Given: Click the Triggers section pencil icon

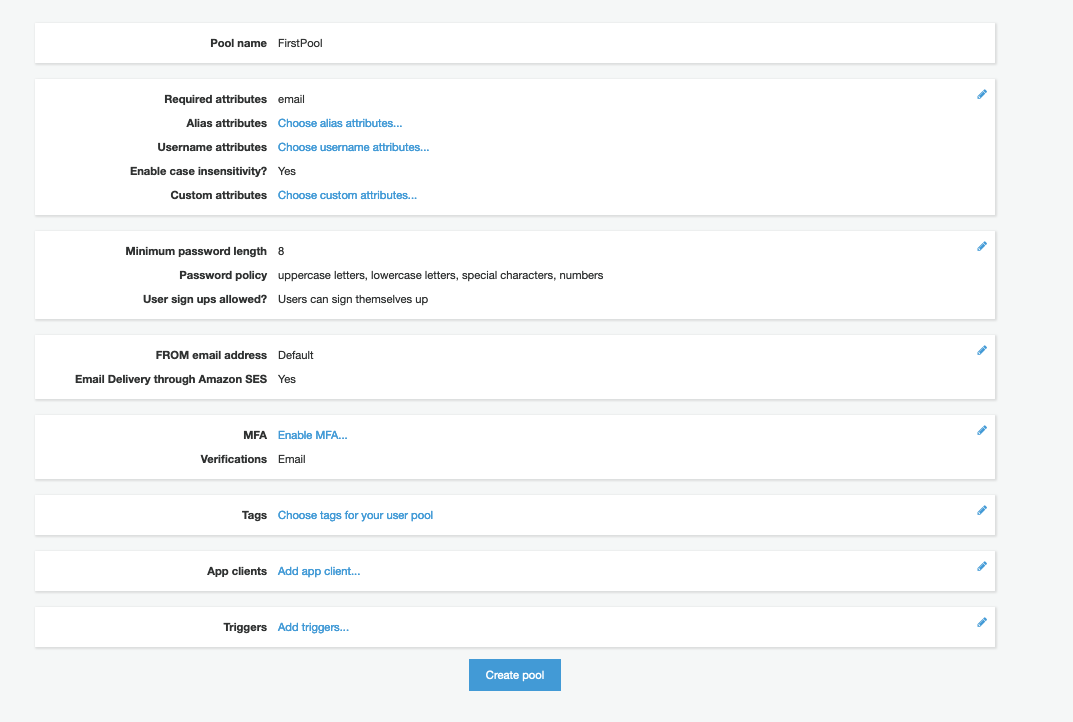Looking at the screenshot, I should [981, 623].
